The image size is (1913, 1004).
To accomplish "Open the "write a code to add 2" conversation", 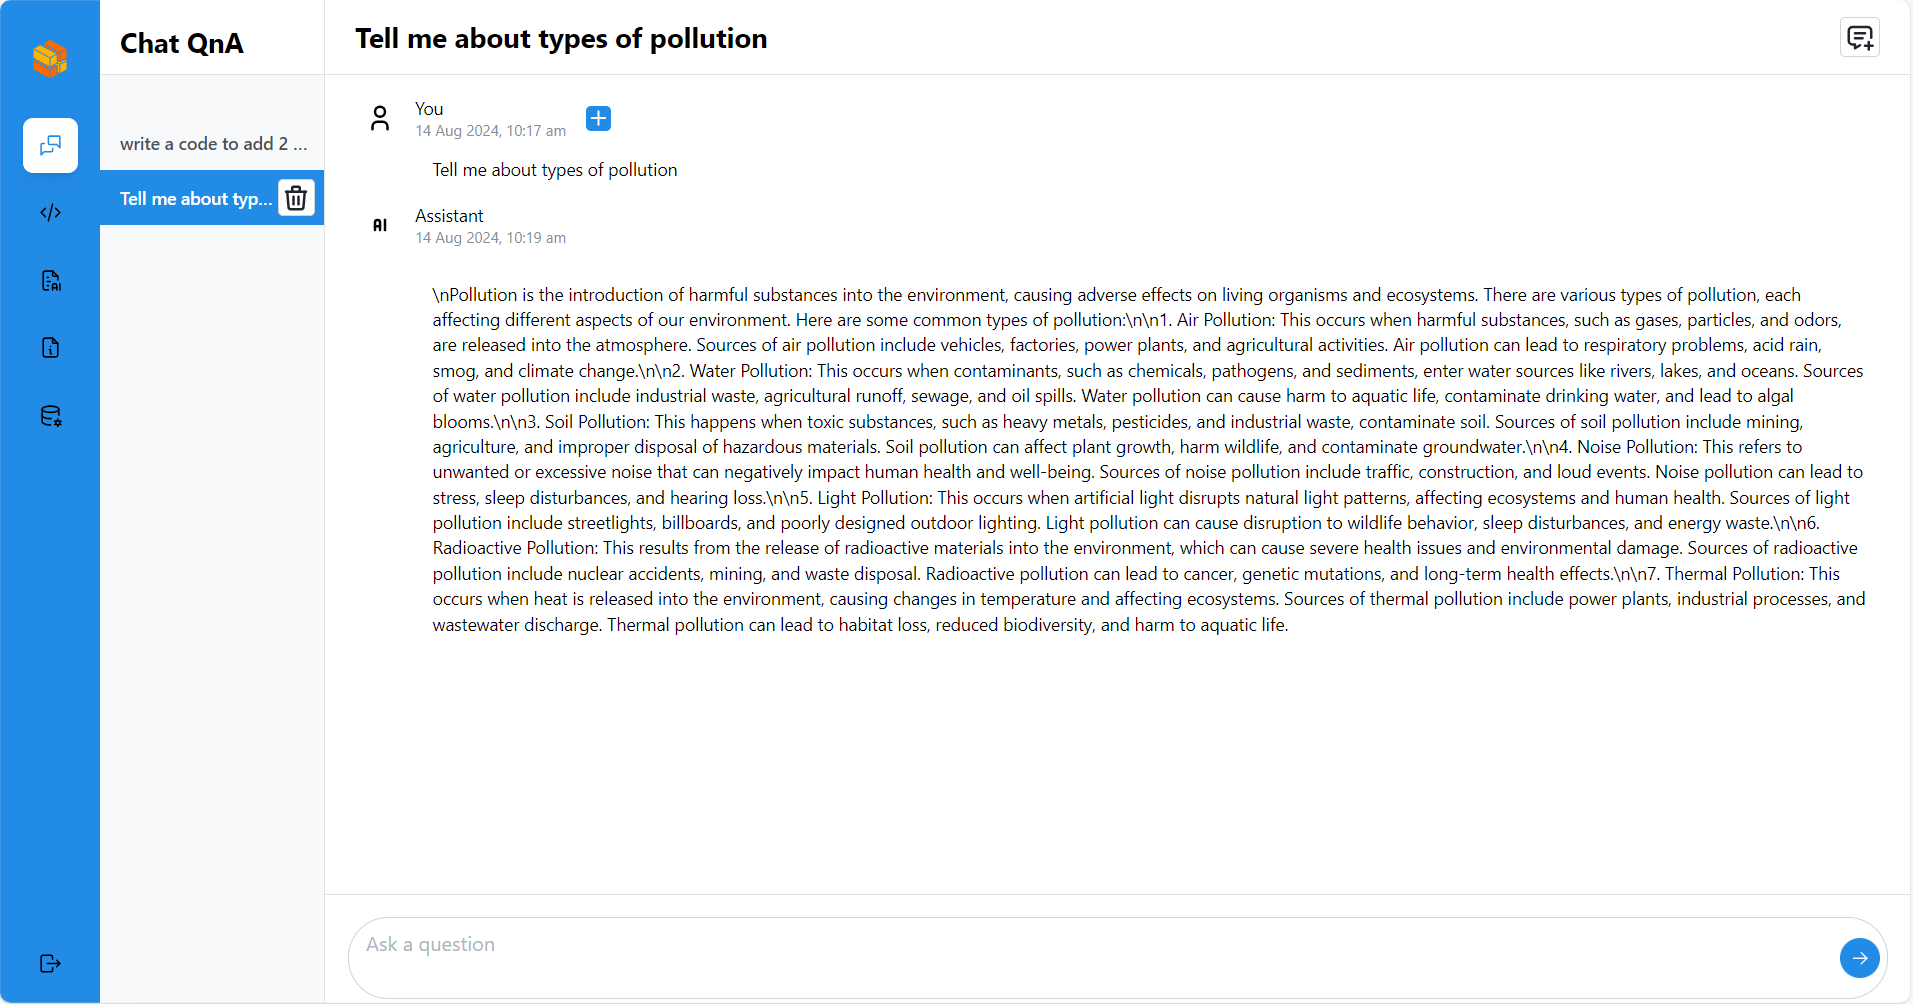I will tap(213, 144).
